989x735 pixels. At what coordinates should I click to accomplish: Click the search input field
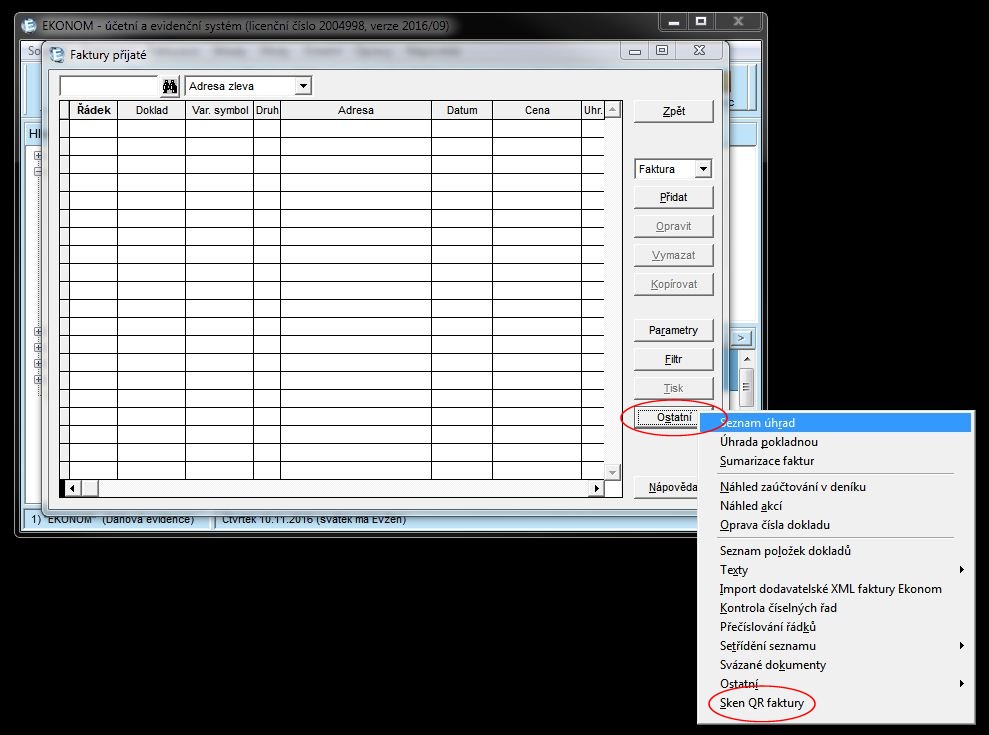(x=108, y=86)
